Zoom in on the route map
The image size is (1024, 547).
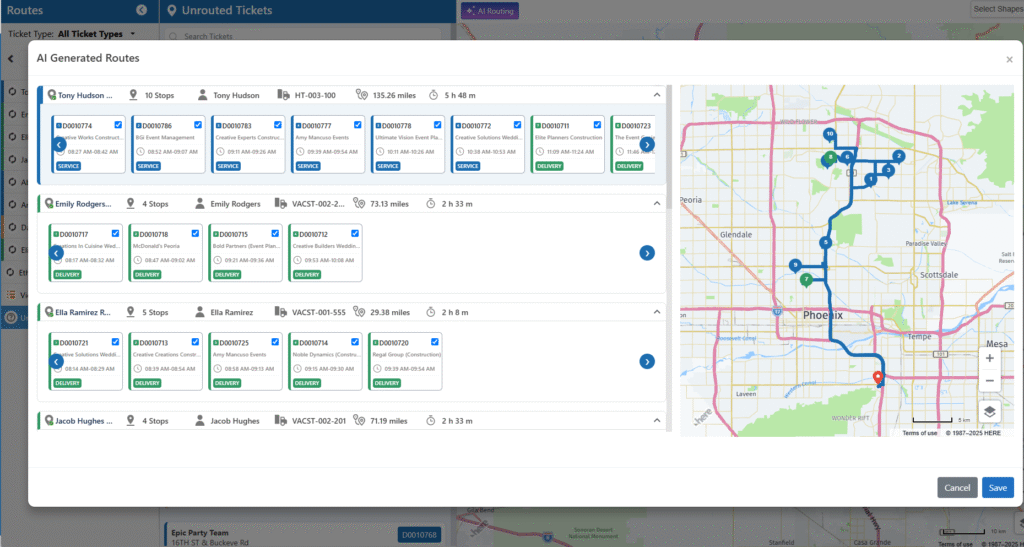989,358
